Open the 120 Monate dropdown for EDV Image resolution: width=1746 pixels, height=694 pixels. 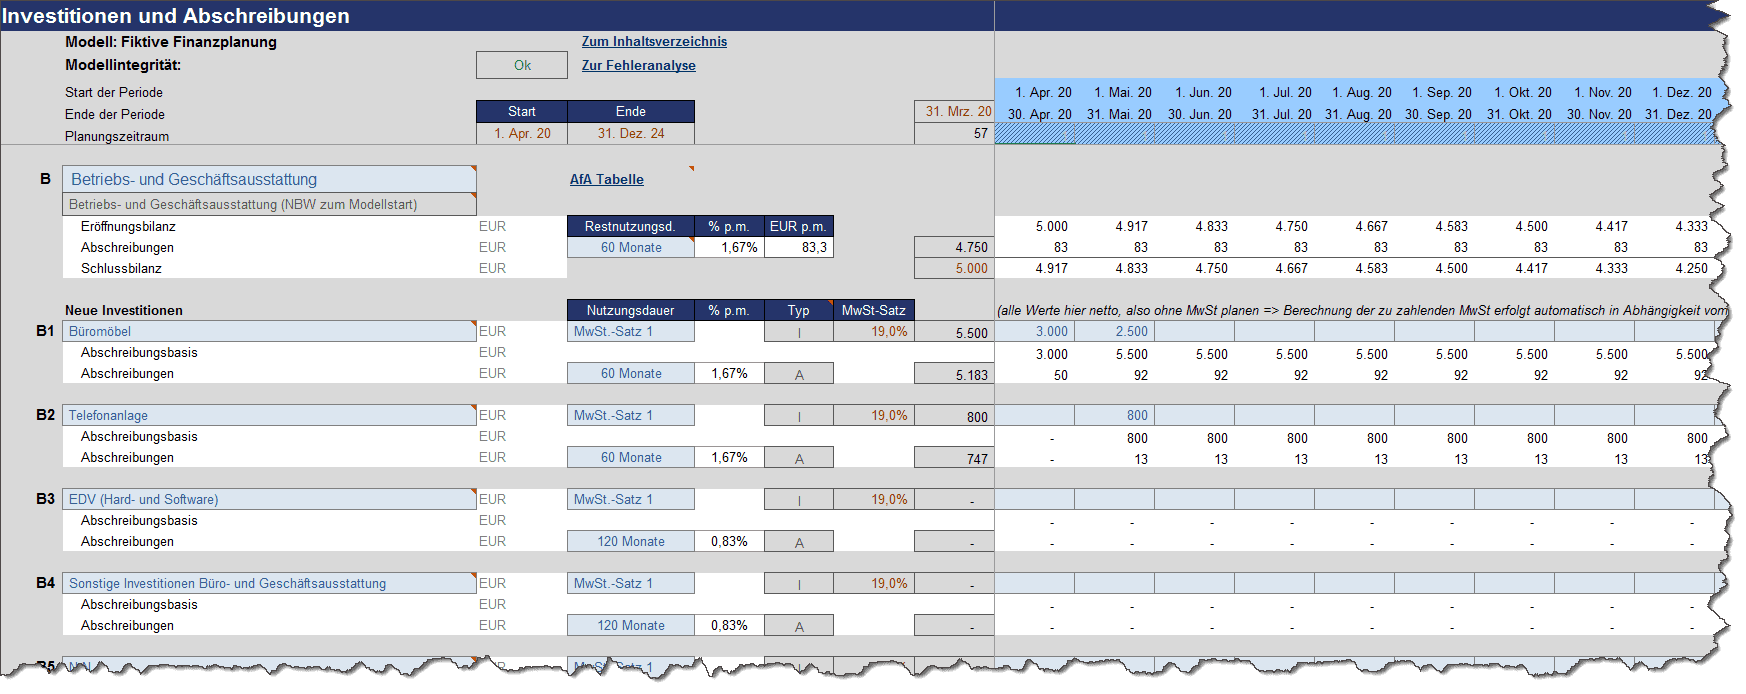click(x=630, y=542)
